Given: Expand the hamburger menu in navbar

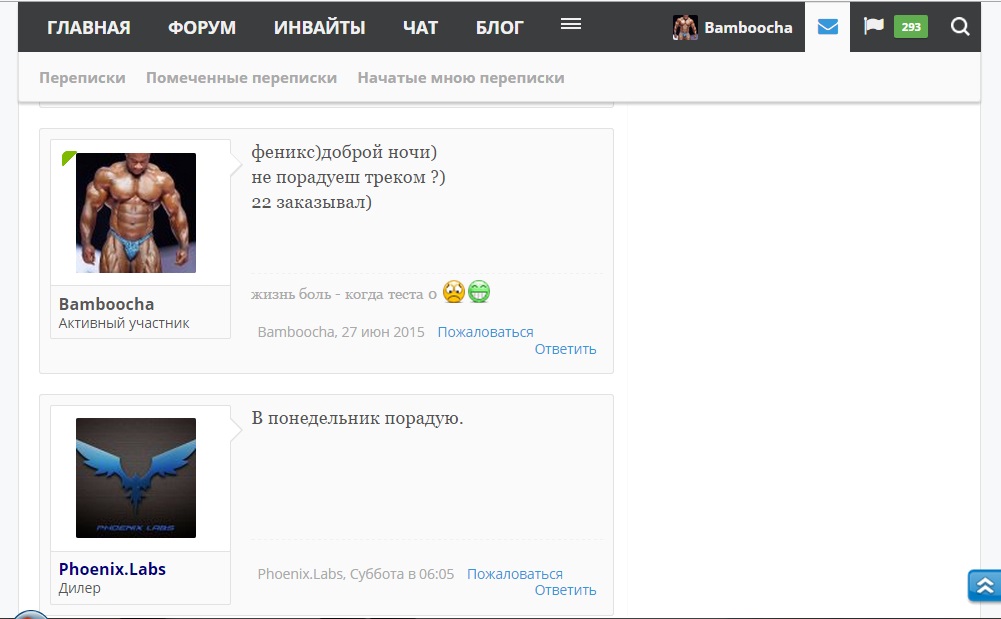Looking at the screenshot, I should [x=571, y=24].
